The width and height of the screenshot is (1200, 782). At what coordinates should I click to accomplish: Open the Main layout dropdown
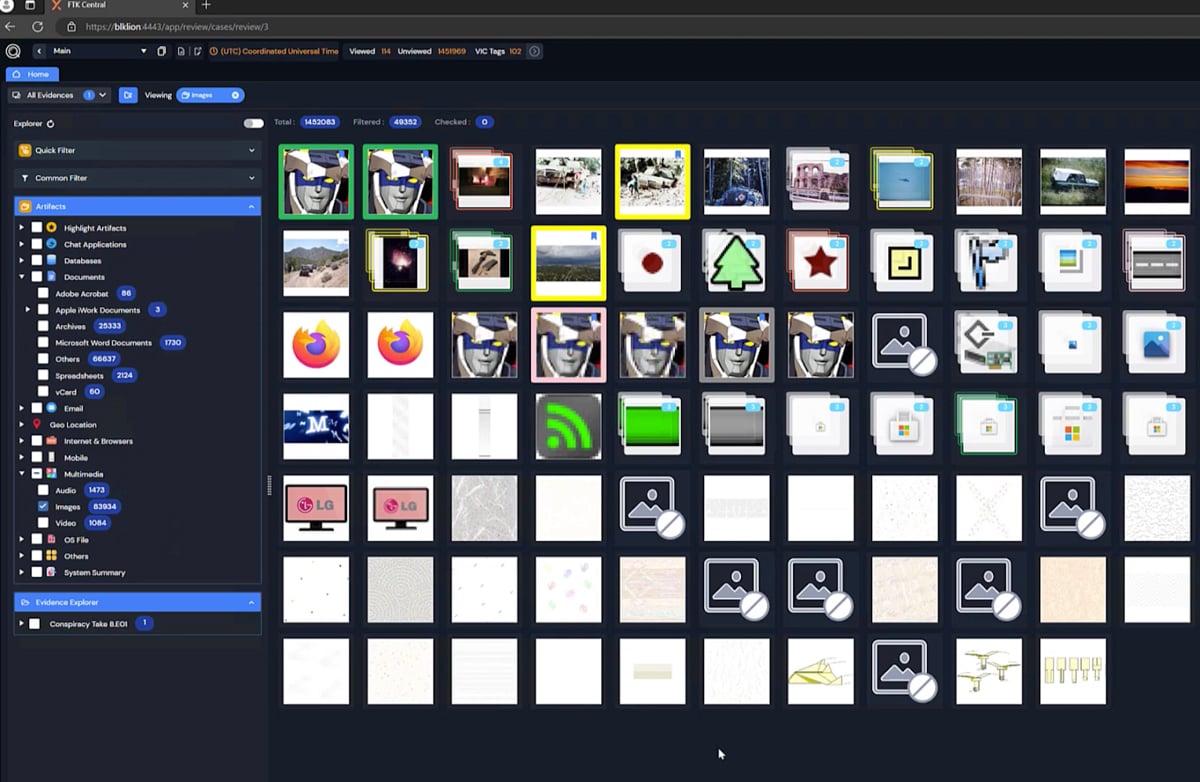coord(143,51)
